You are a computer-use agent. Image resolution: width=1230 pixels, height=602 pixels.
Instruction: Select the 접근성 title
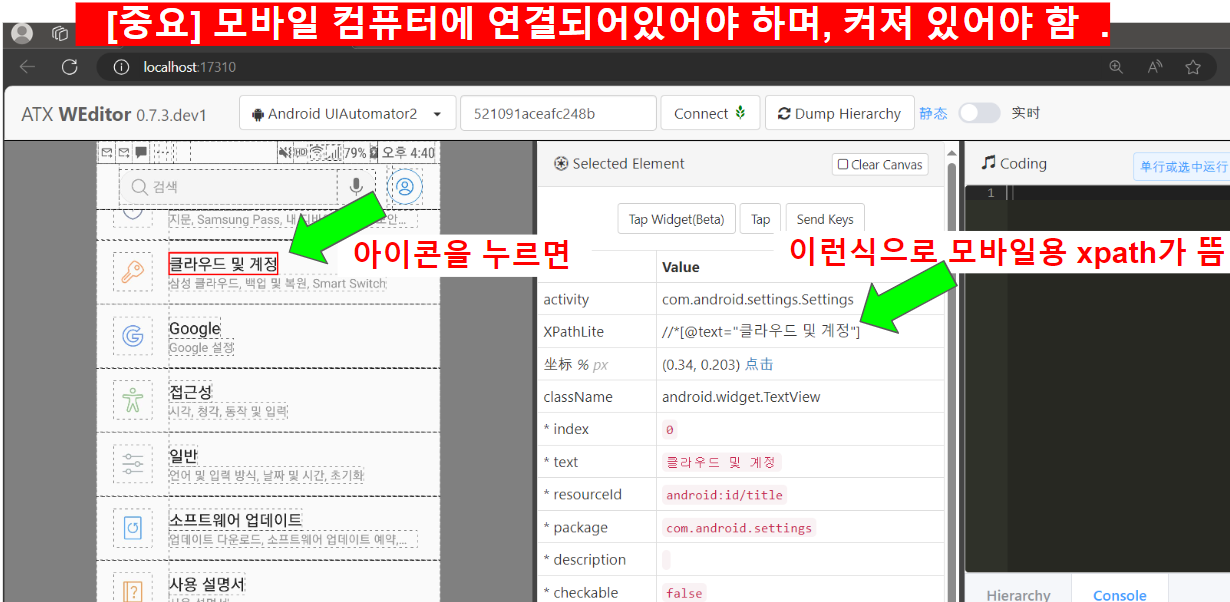[x=190, y=392]
